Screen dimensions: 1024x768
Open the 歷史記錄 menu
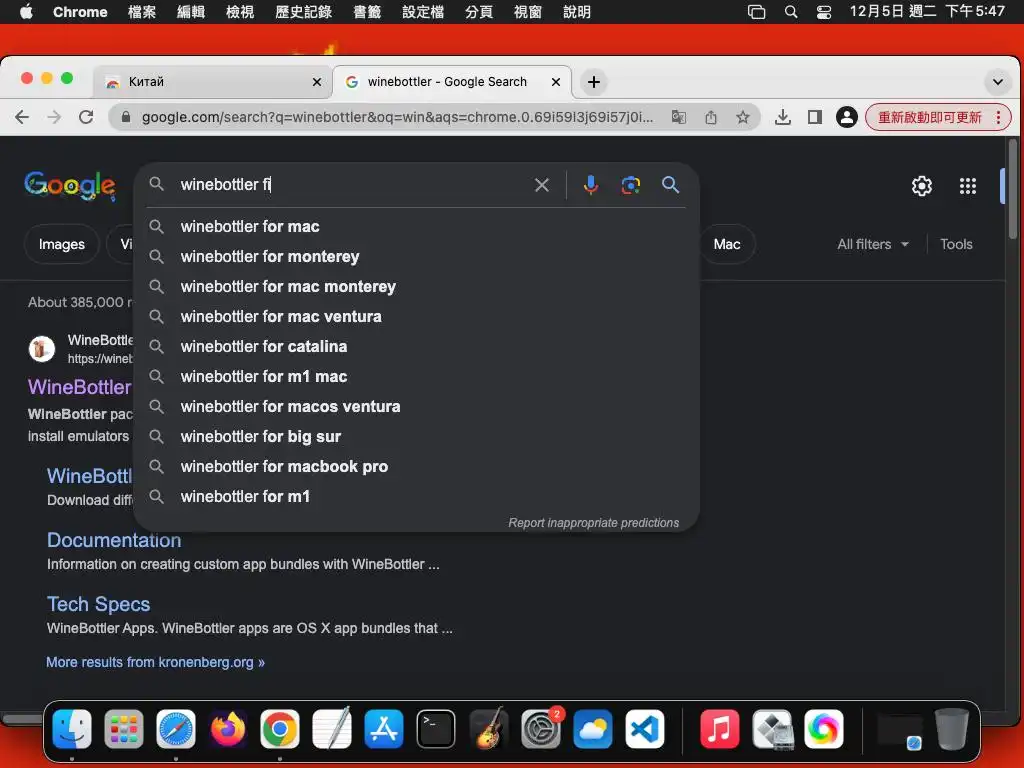[303, 12]
